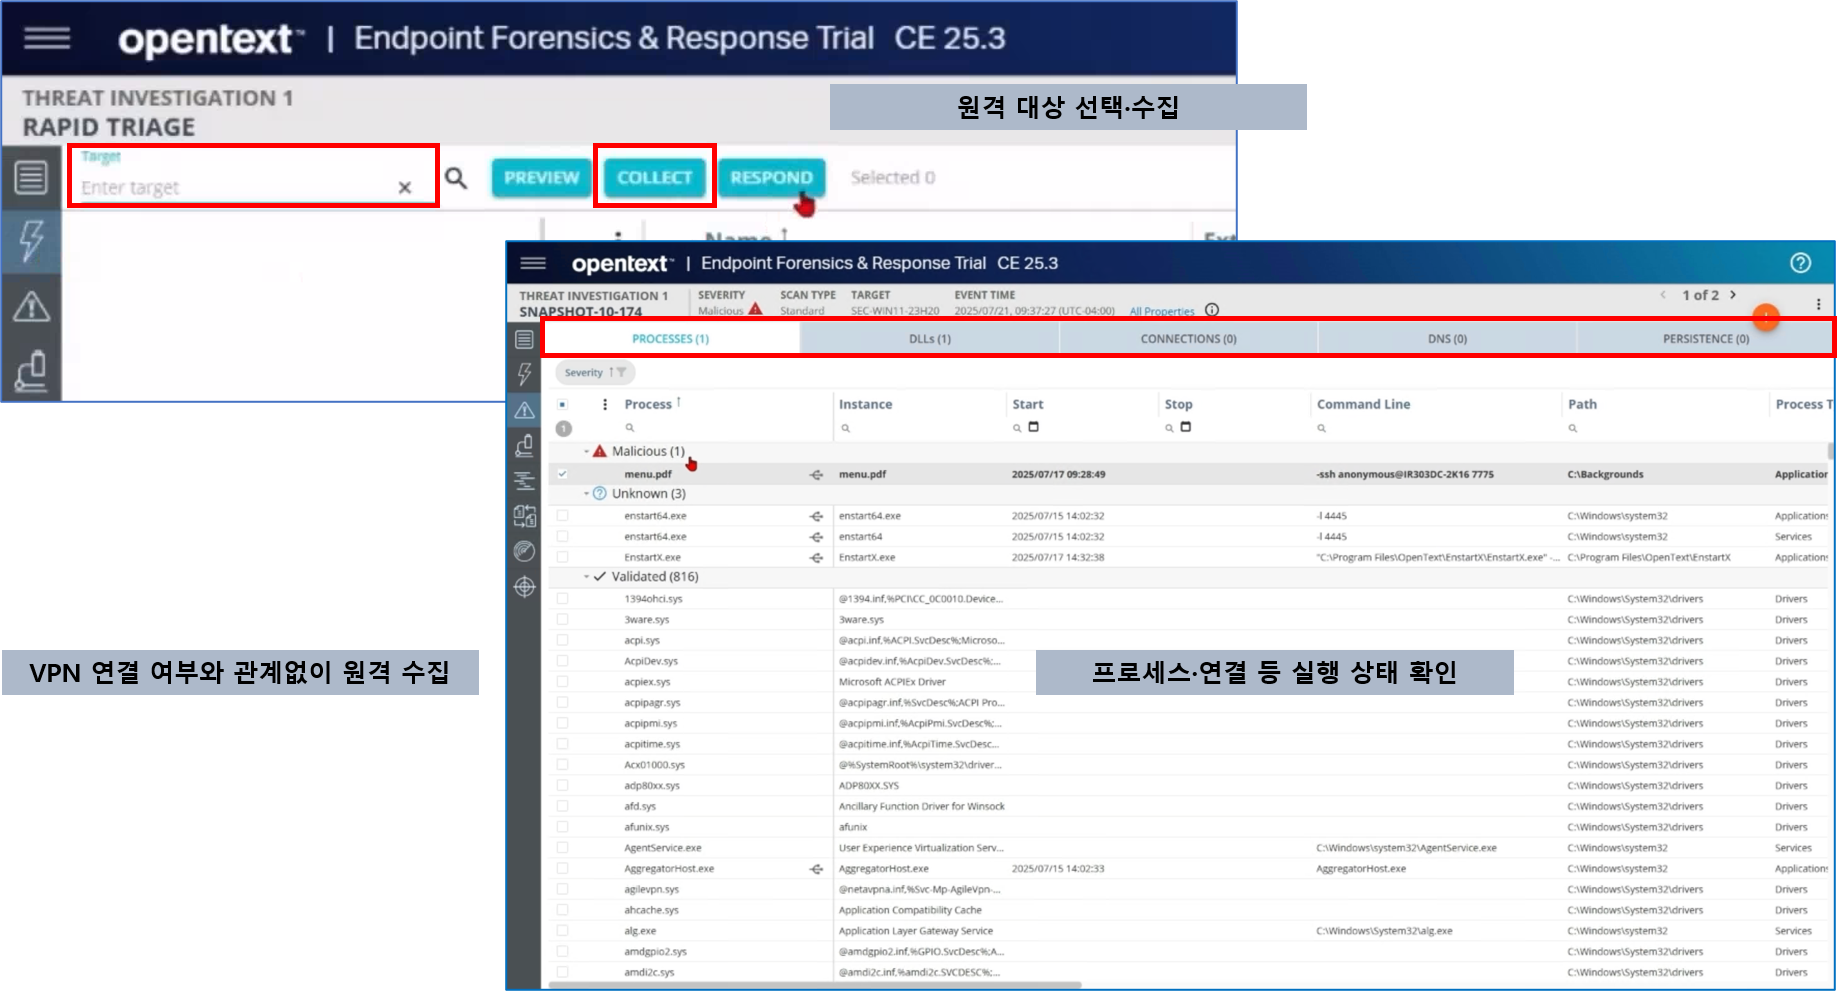Click the list icon in Rapid Triage sidebar
This screenshot has height=991, width=1837.
coord(31,178)
